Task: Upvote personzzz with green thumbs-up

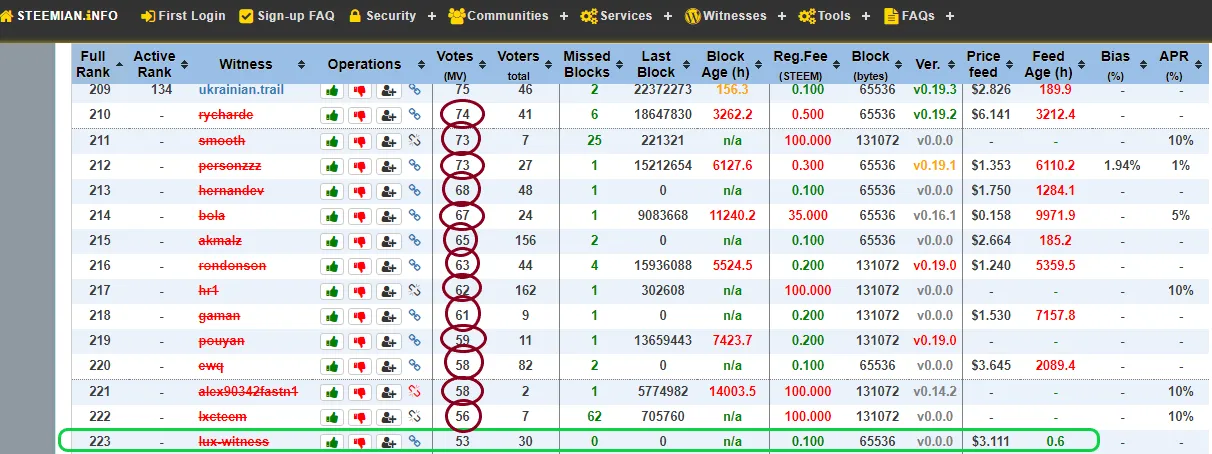Action: coord(330,165)
